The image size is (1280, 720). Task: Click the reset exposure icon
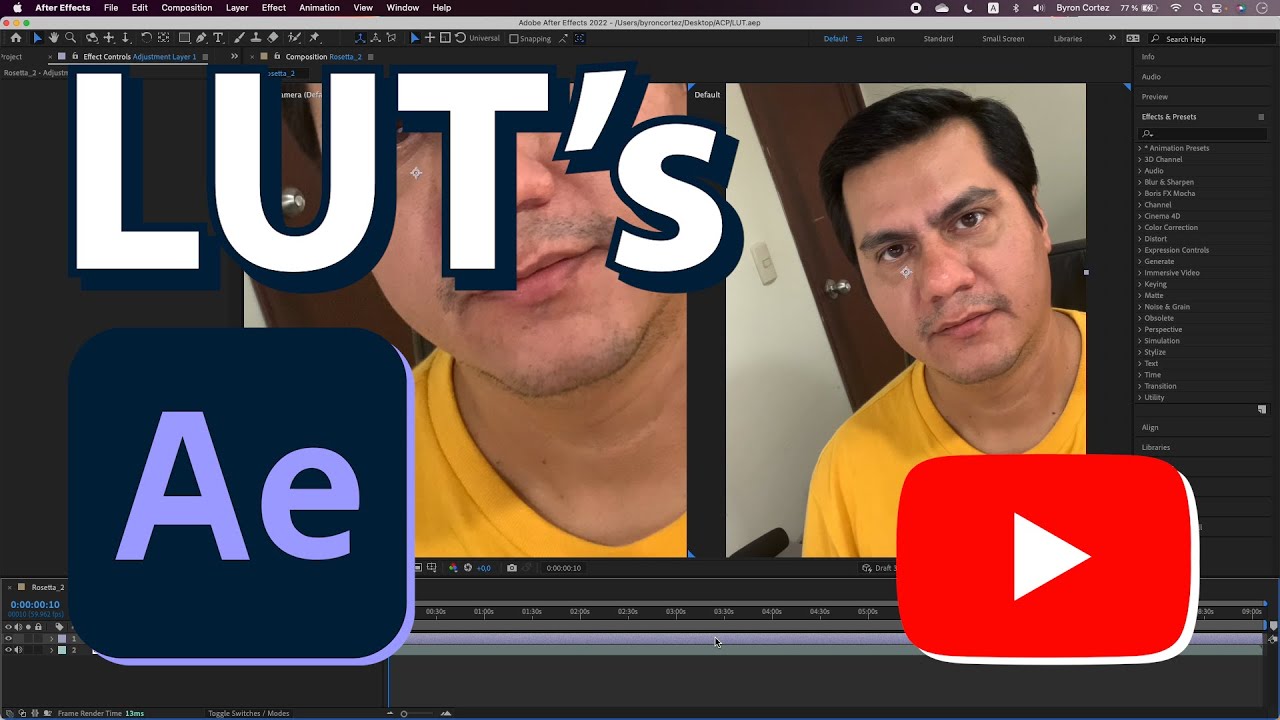tap(468, 568)
